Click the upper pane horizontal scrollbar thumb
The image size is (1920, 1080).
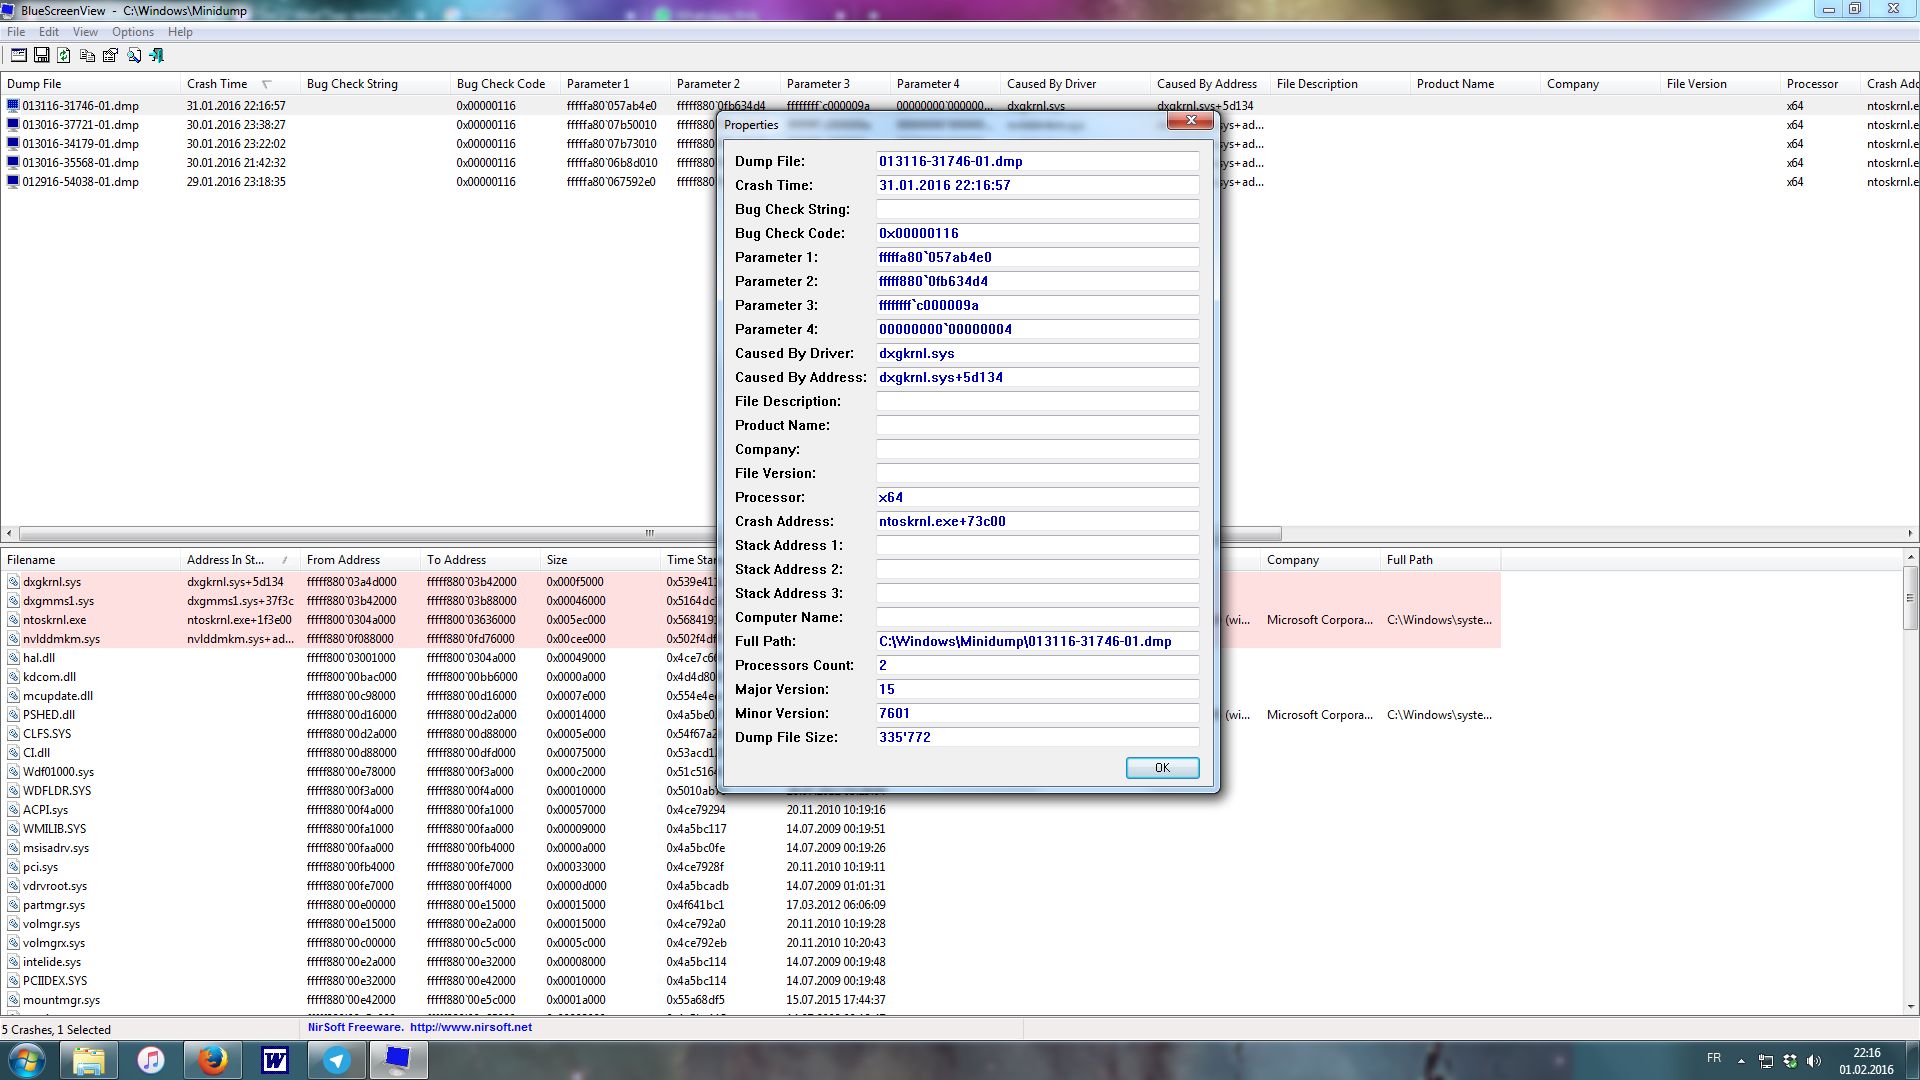[x=650, y=533]
